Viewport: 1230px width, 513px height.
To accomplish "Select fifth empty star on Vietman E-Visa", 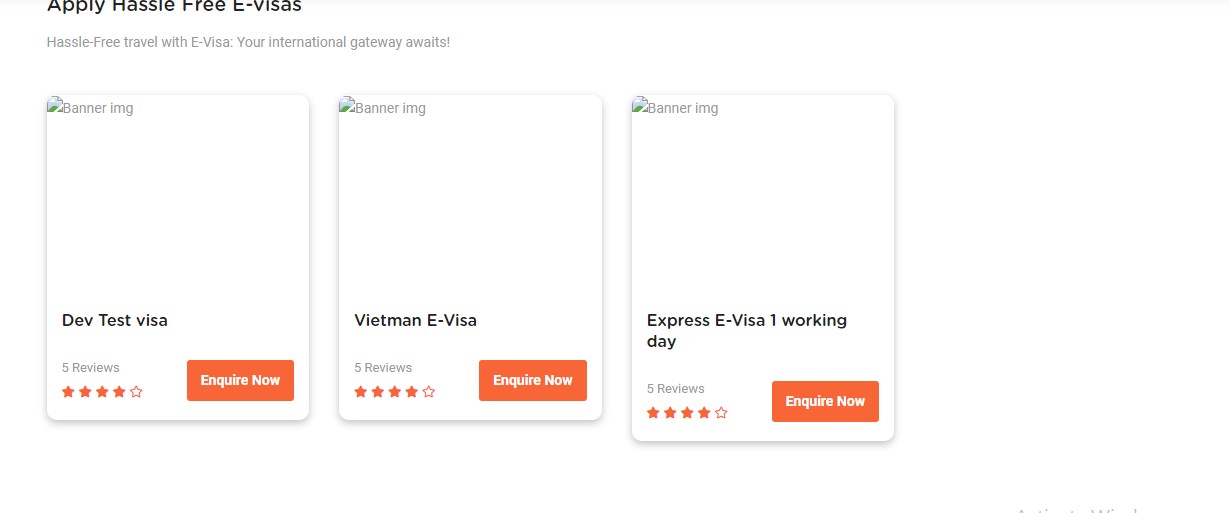I will coord(429,392).
